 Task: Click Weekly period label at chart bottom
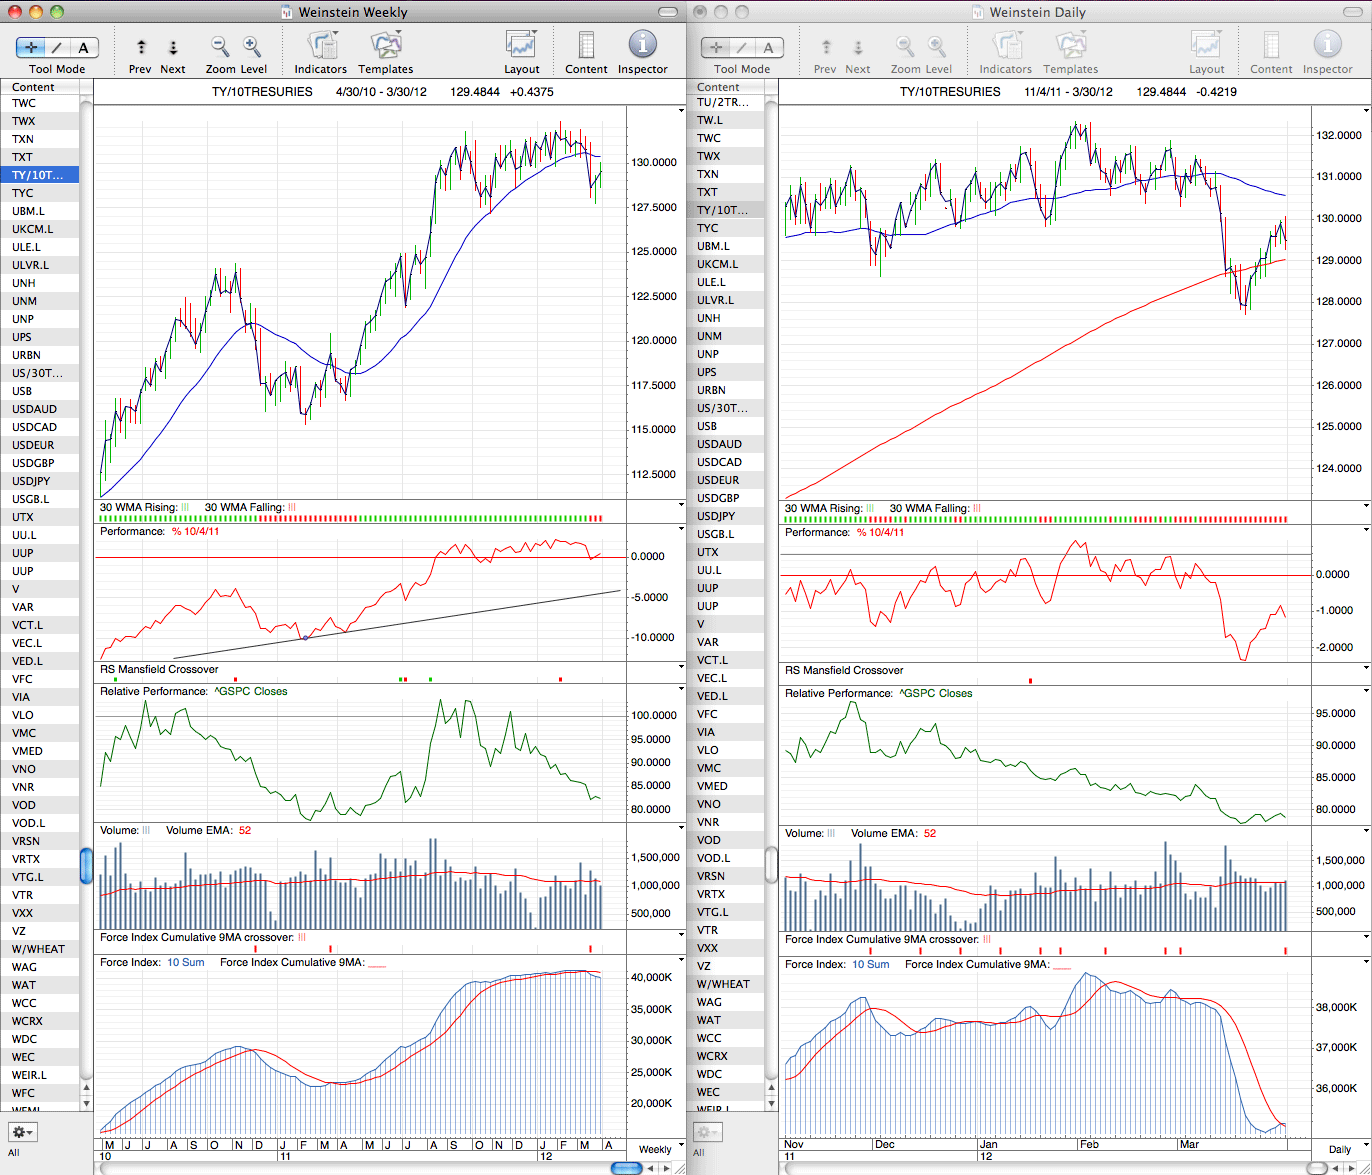655,1149
